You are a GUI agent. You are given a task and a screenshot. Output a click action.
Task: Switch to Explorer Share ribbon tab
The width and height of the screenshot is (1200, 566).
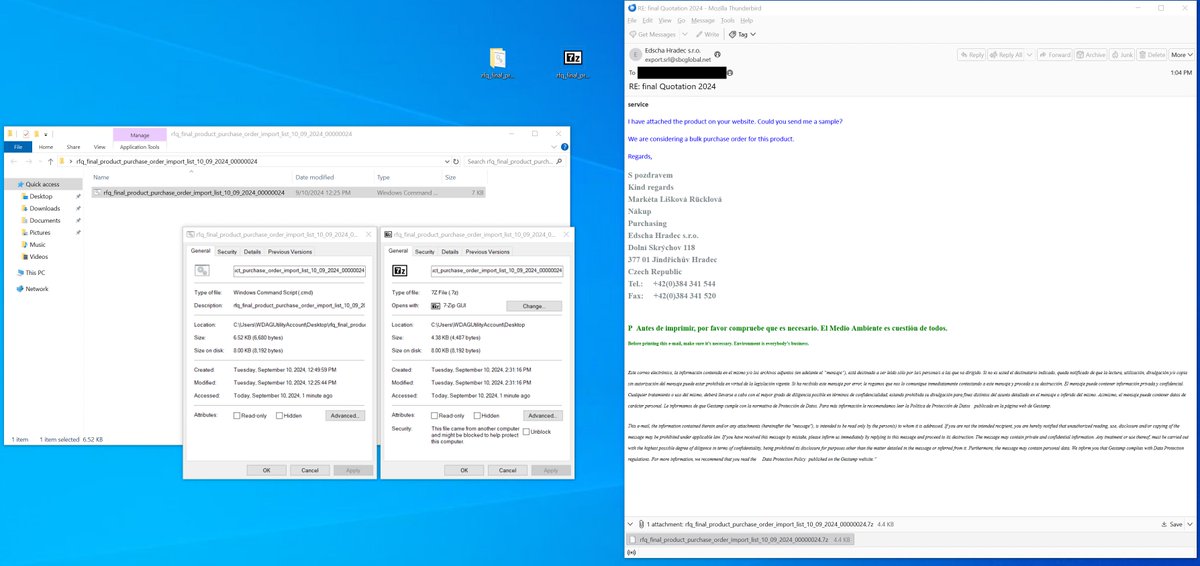(x=72, y=147)
